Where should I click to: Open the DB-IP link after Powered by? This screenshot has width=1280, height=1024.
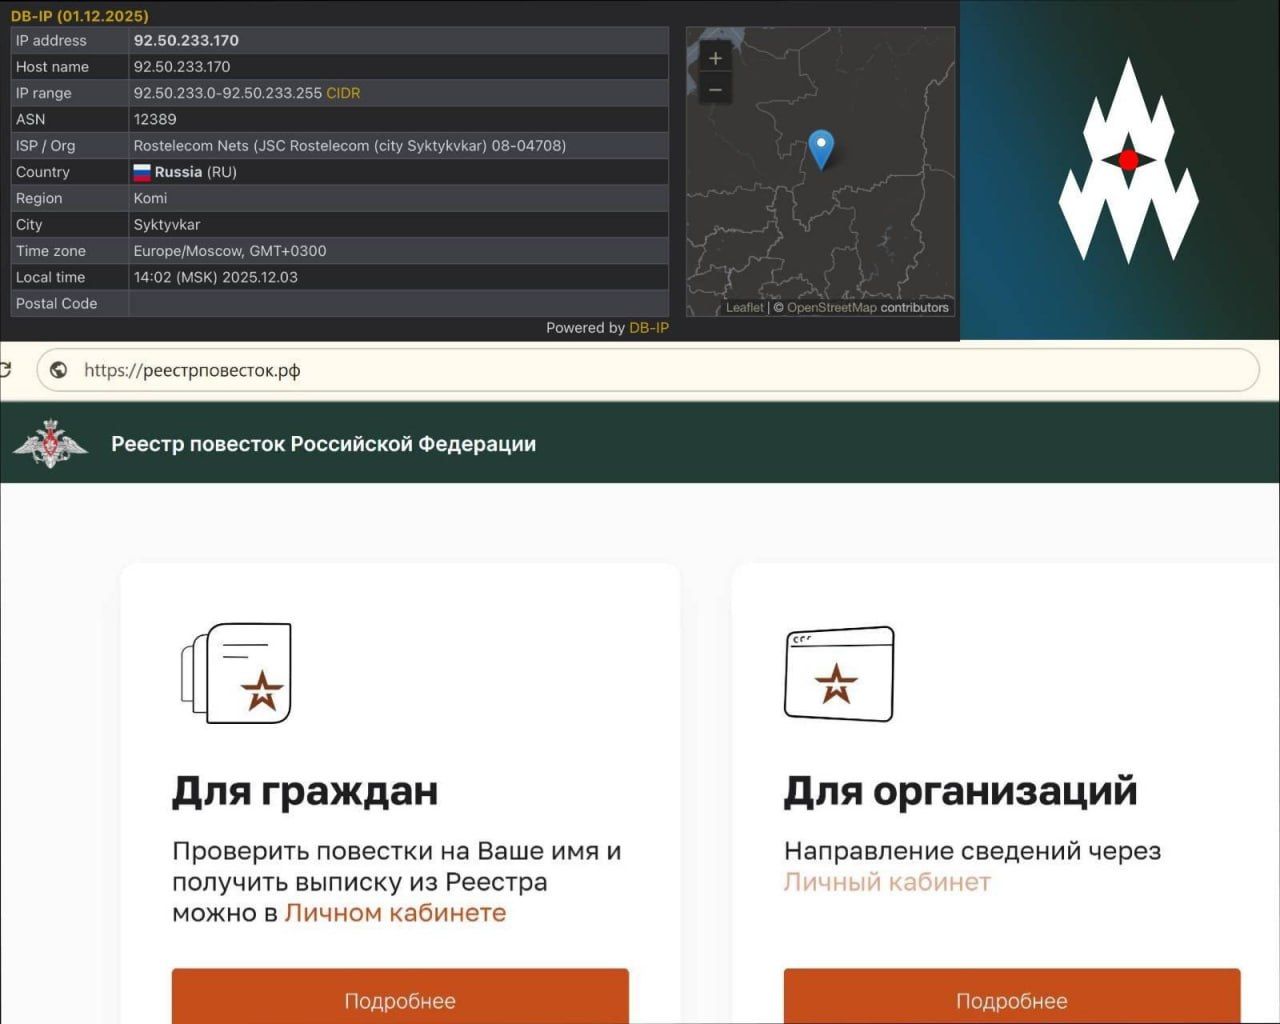coord(648,328)
